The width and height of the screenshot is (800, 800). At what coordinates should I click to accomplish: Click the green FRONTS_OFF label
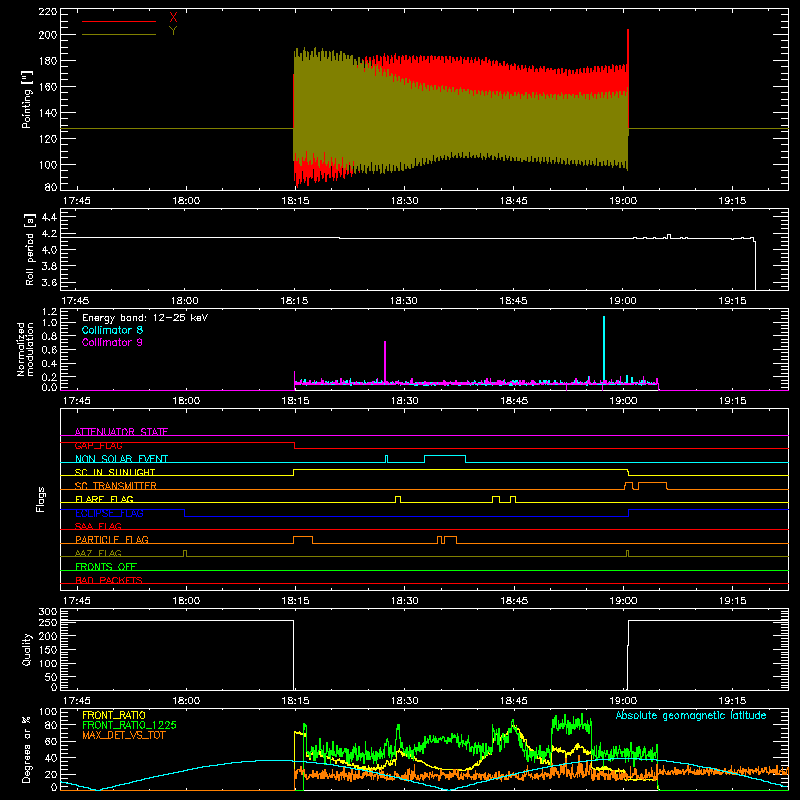106,566
